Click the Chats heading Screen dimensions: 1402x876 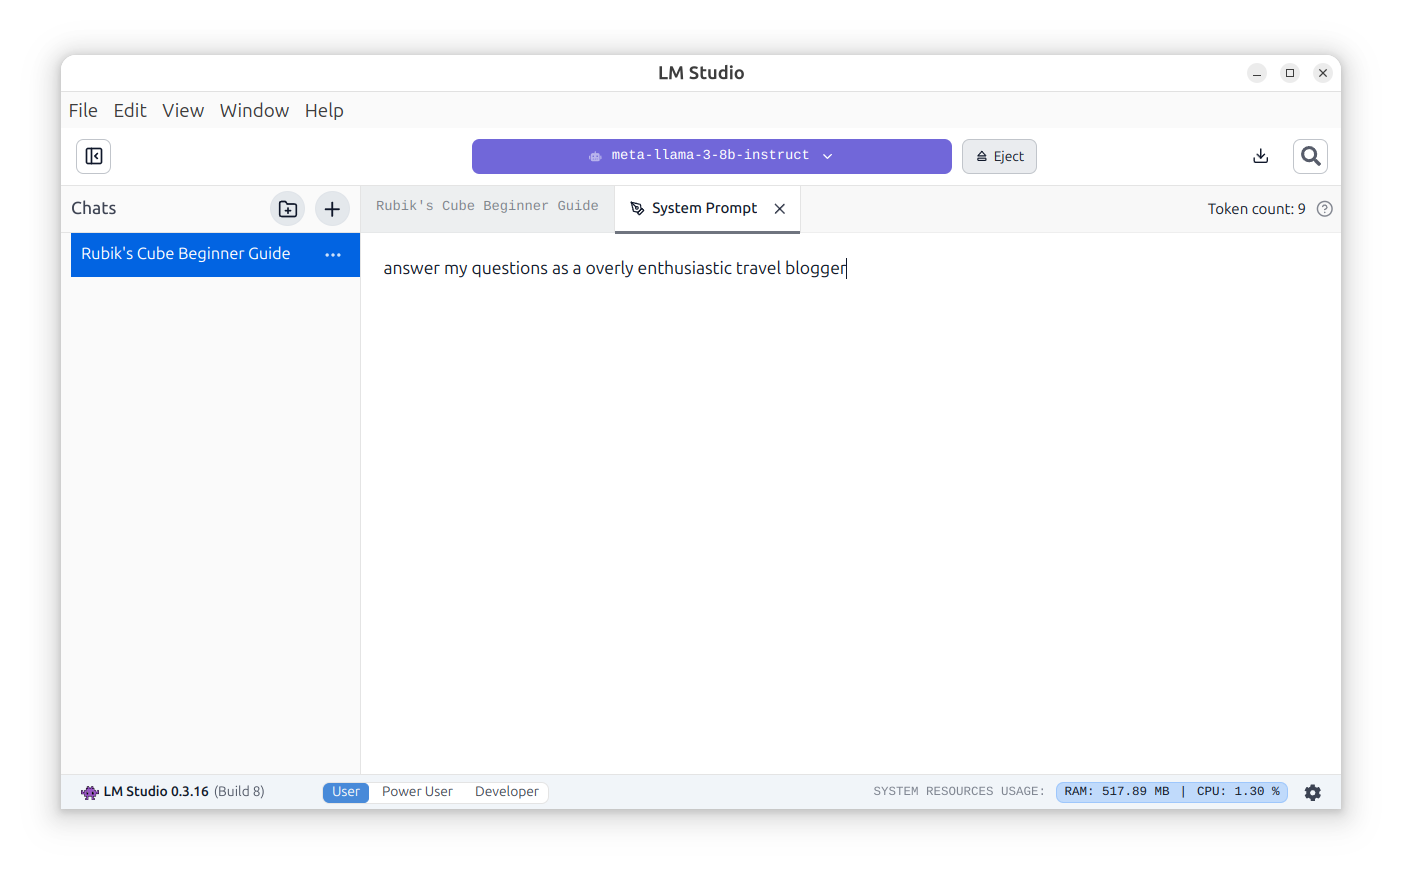click(x=94, y=208)
